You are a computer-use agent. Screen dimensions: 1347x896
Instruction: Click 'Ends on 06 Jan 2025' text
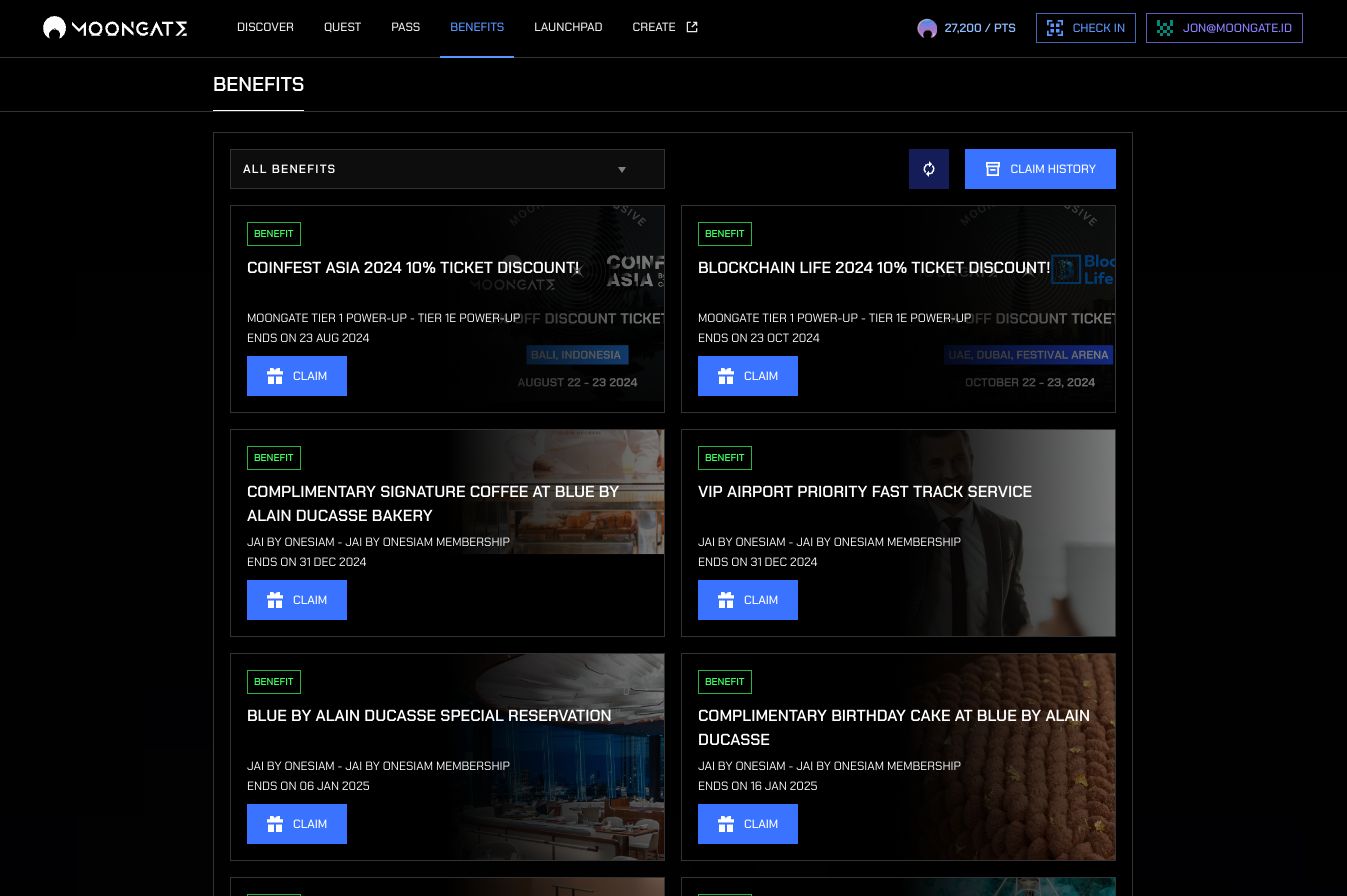click(x=308, y=786)
